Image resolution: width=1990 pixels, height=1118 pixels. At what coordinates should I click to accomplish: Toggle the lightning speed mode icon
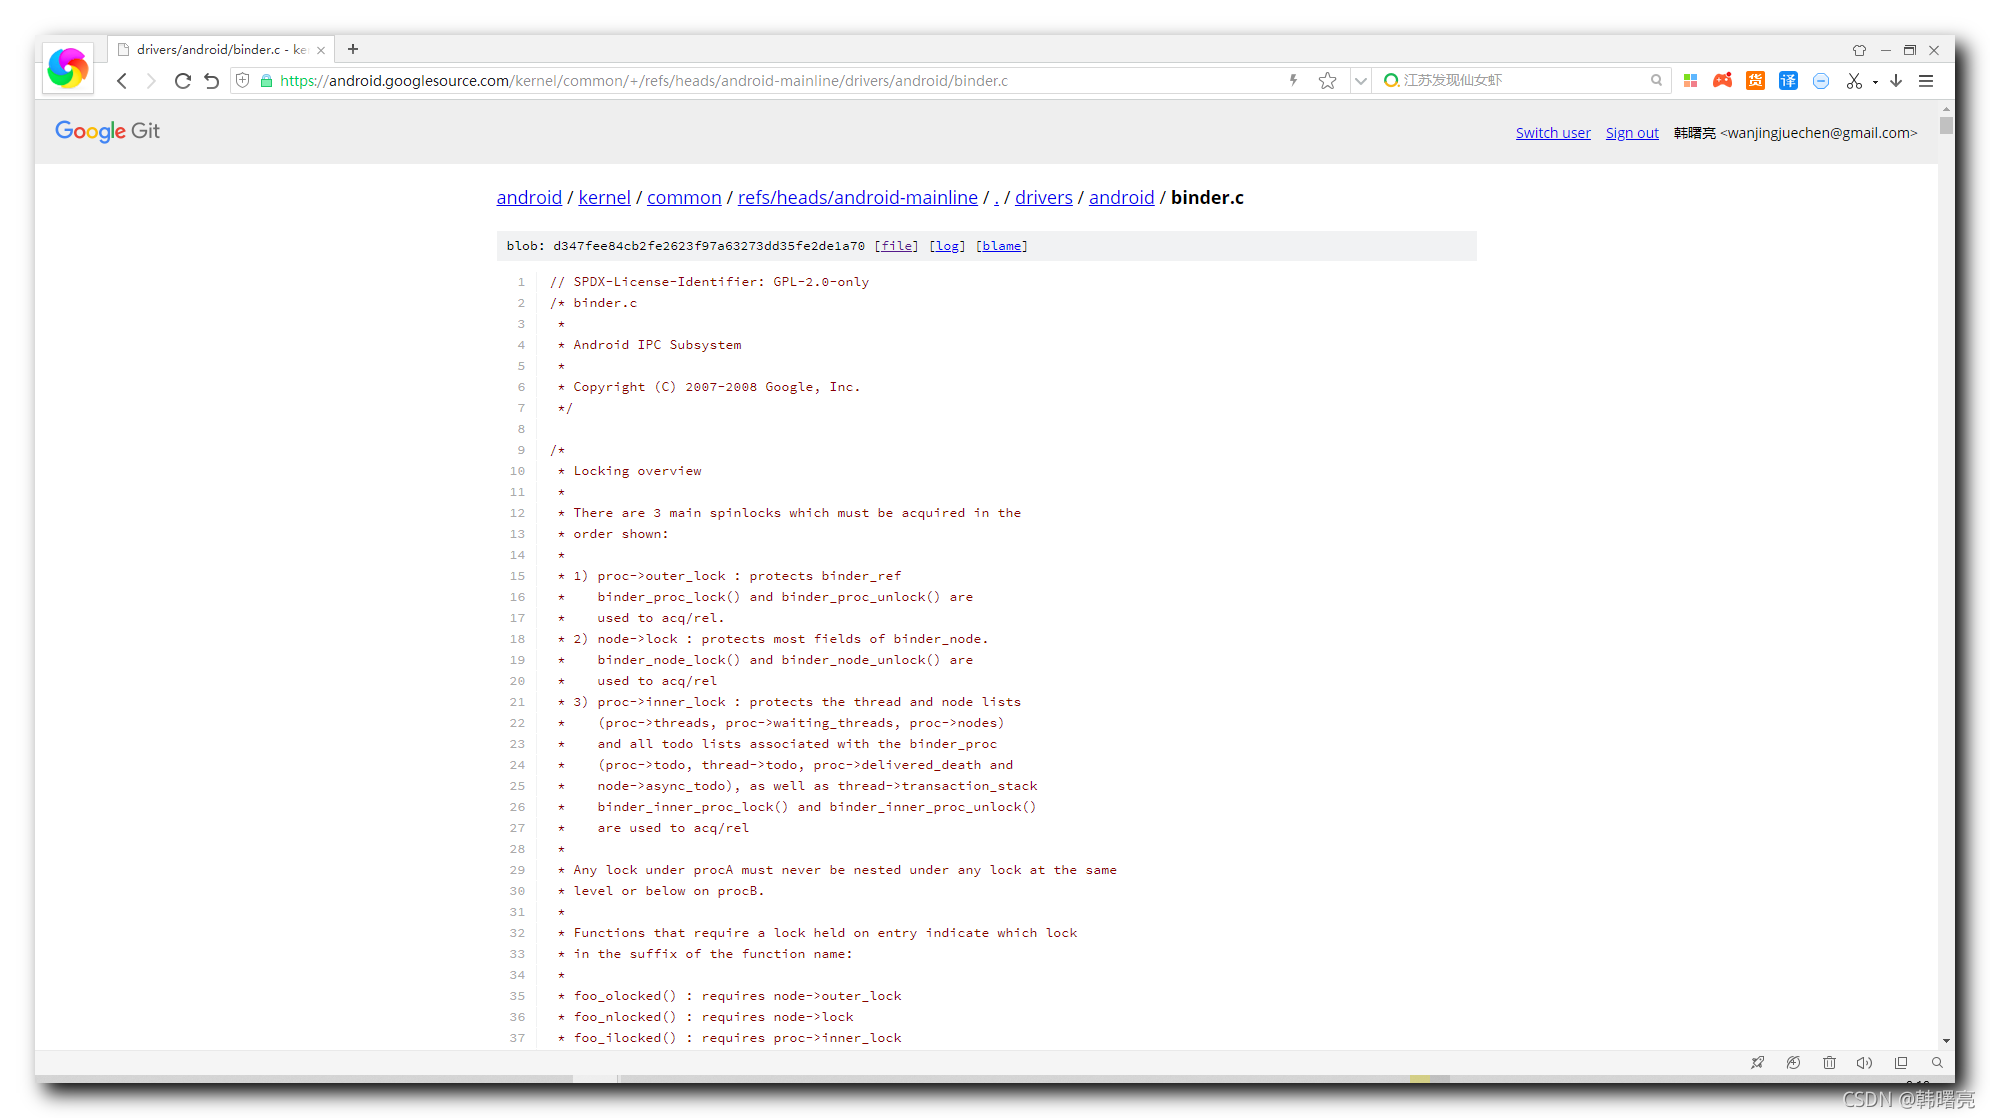(x=1293, y=80)
